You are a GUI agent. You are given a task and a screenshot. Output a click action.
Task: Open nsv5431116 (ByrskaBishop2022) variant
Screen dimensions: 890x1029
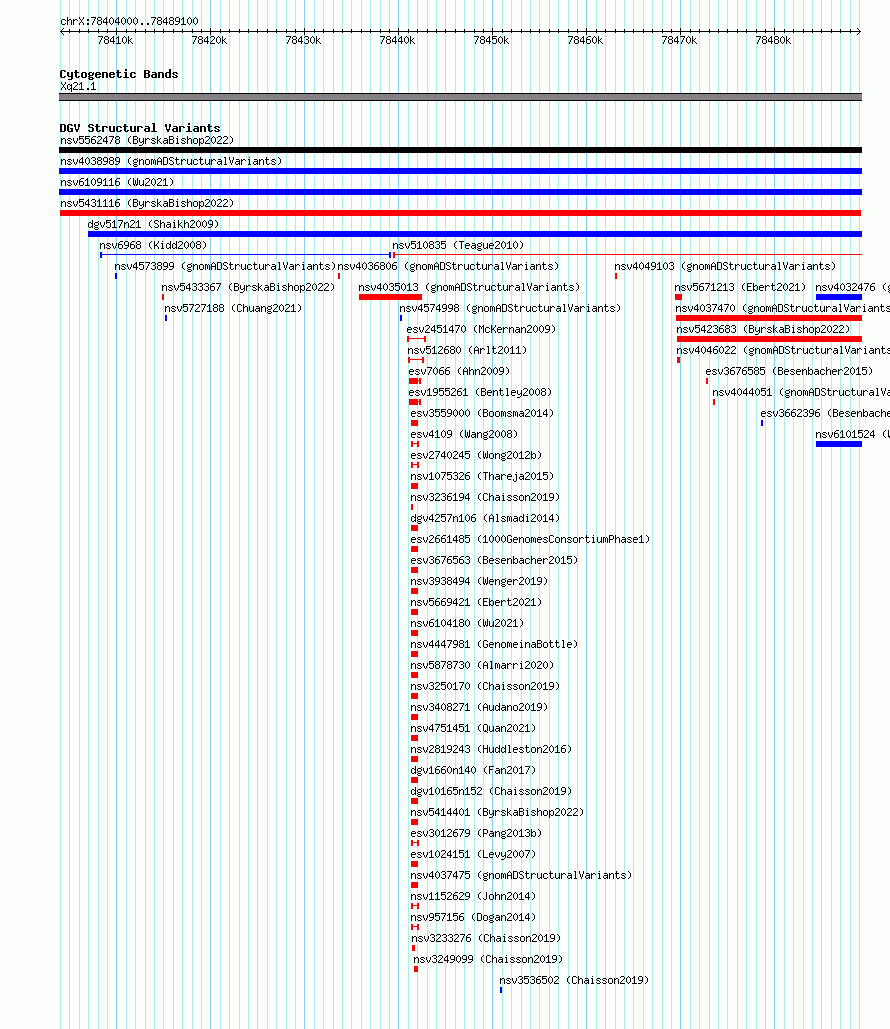pyautogui.click(x=147, y=203)
